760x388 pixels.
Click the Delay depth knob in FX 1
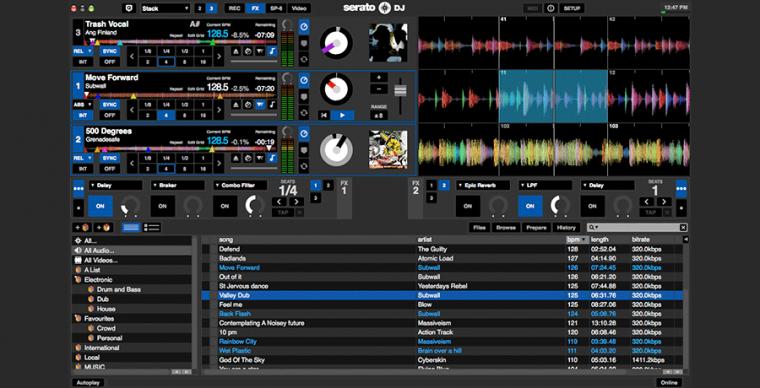(x=130, y=205)
